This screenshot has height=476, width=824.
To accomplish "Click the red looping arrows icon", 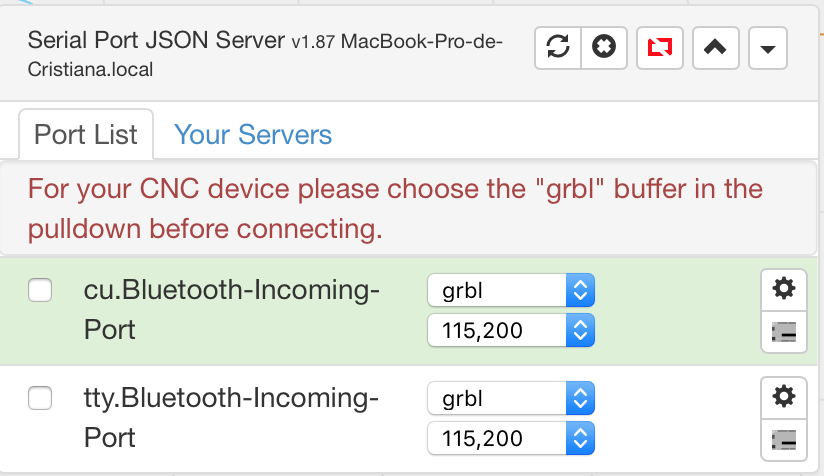I will [x=660, y=48].
